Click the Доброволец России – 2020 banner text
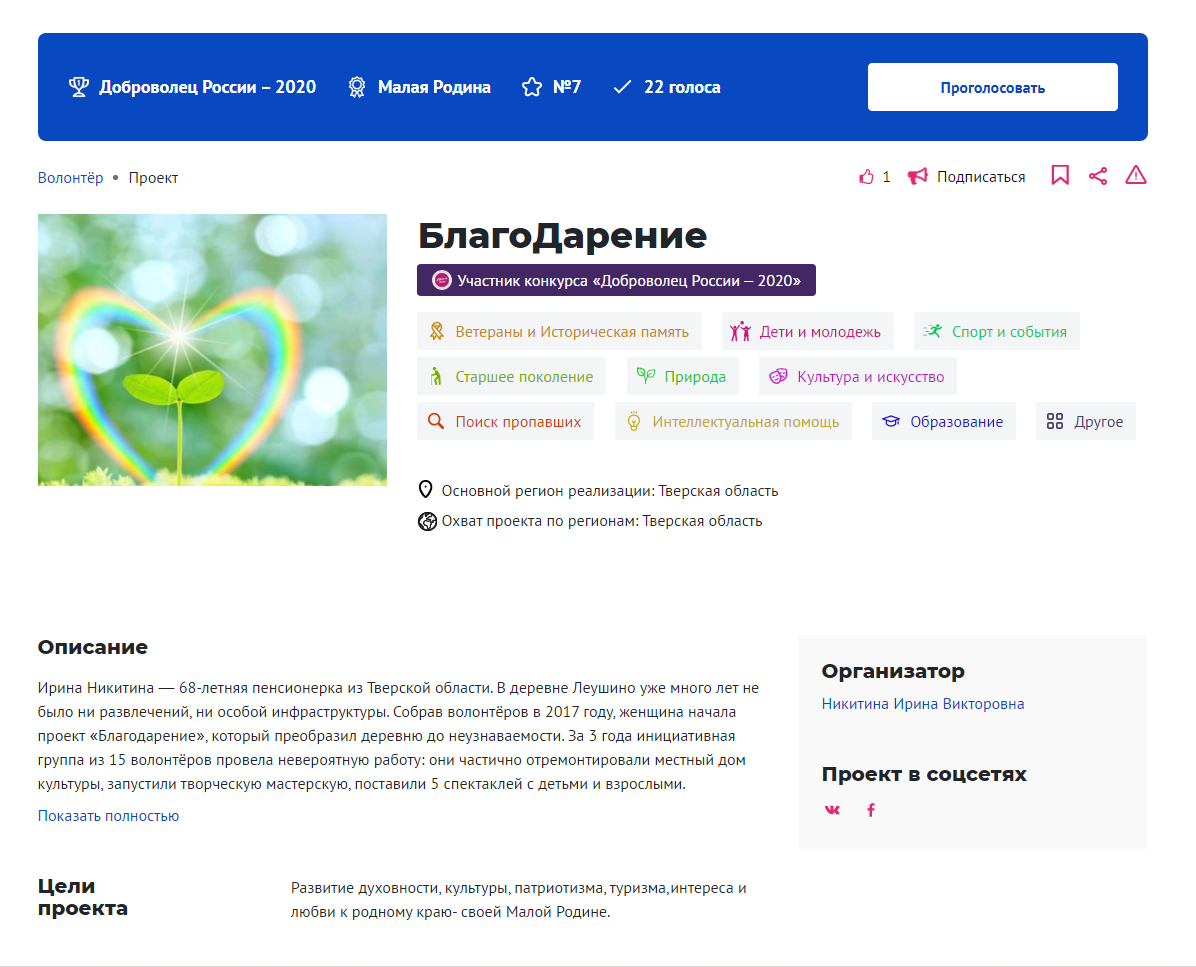Viewport: 1196px width, 967px height. pos(207,87)
